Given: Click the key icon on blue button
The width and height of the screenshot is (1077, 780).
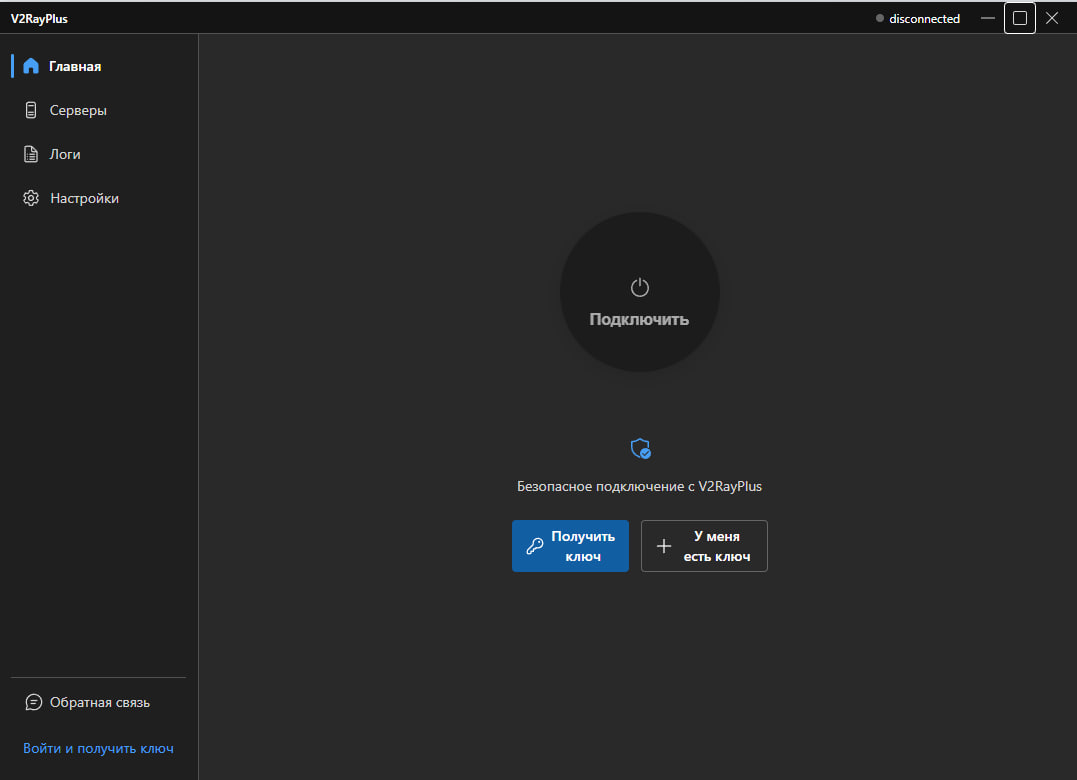Looking at the screenshot, I should 534,546.
